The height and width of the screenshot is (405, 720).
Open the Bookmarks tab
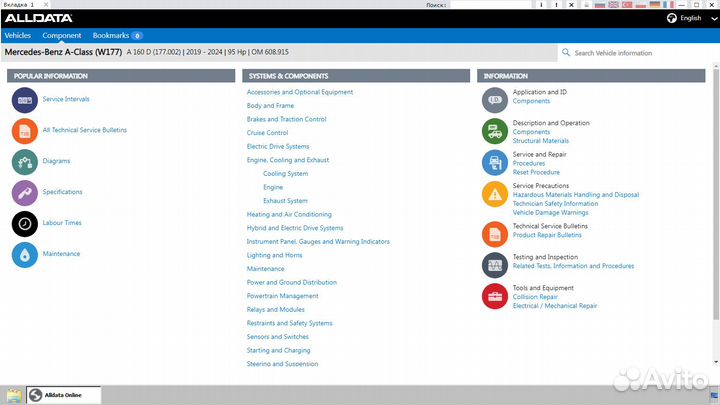(118, 35)
